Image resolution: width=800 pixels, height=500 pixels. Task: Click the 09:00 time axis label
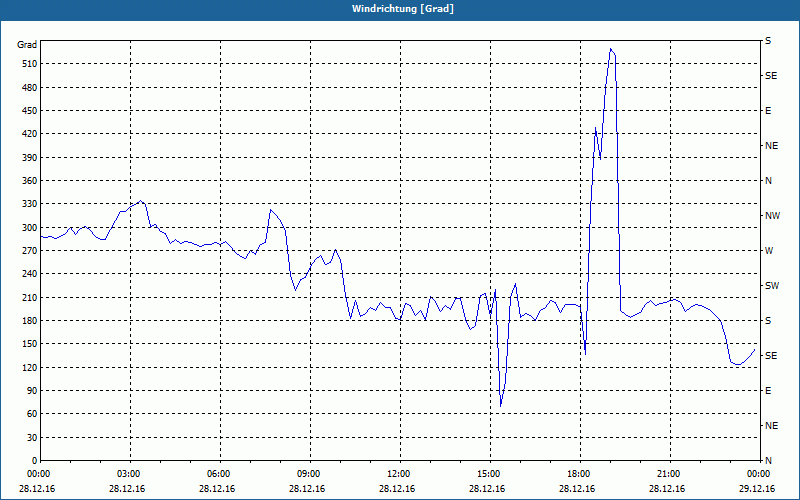point(308,474)
